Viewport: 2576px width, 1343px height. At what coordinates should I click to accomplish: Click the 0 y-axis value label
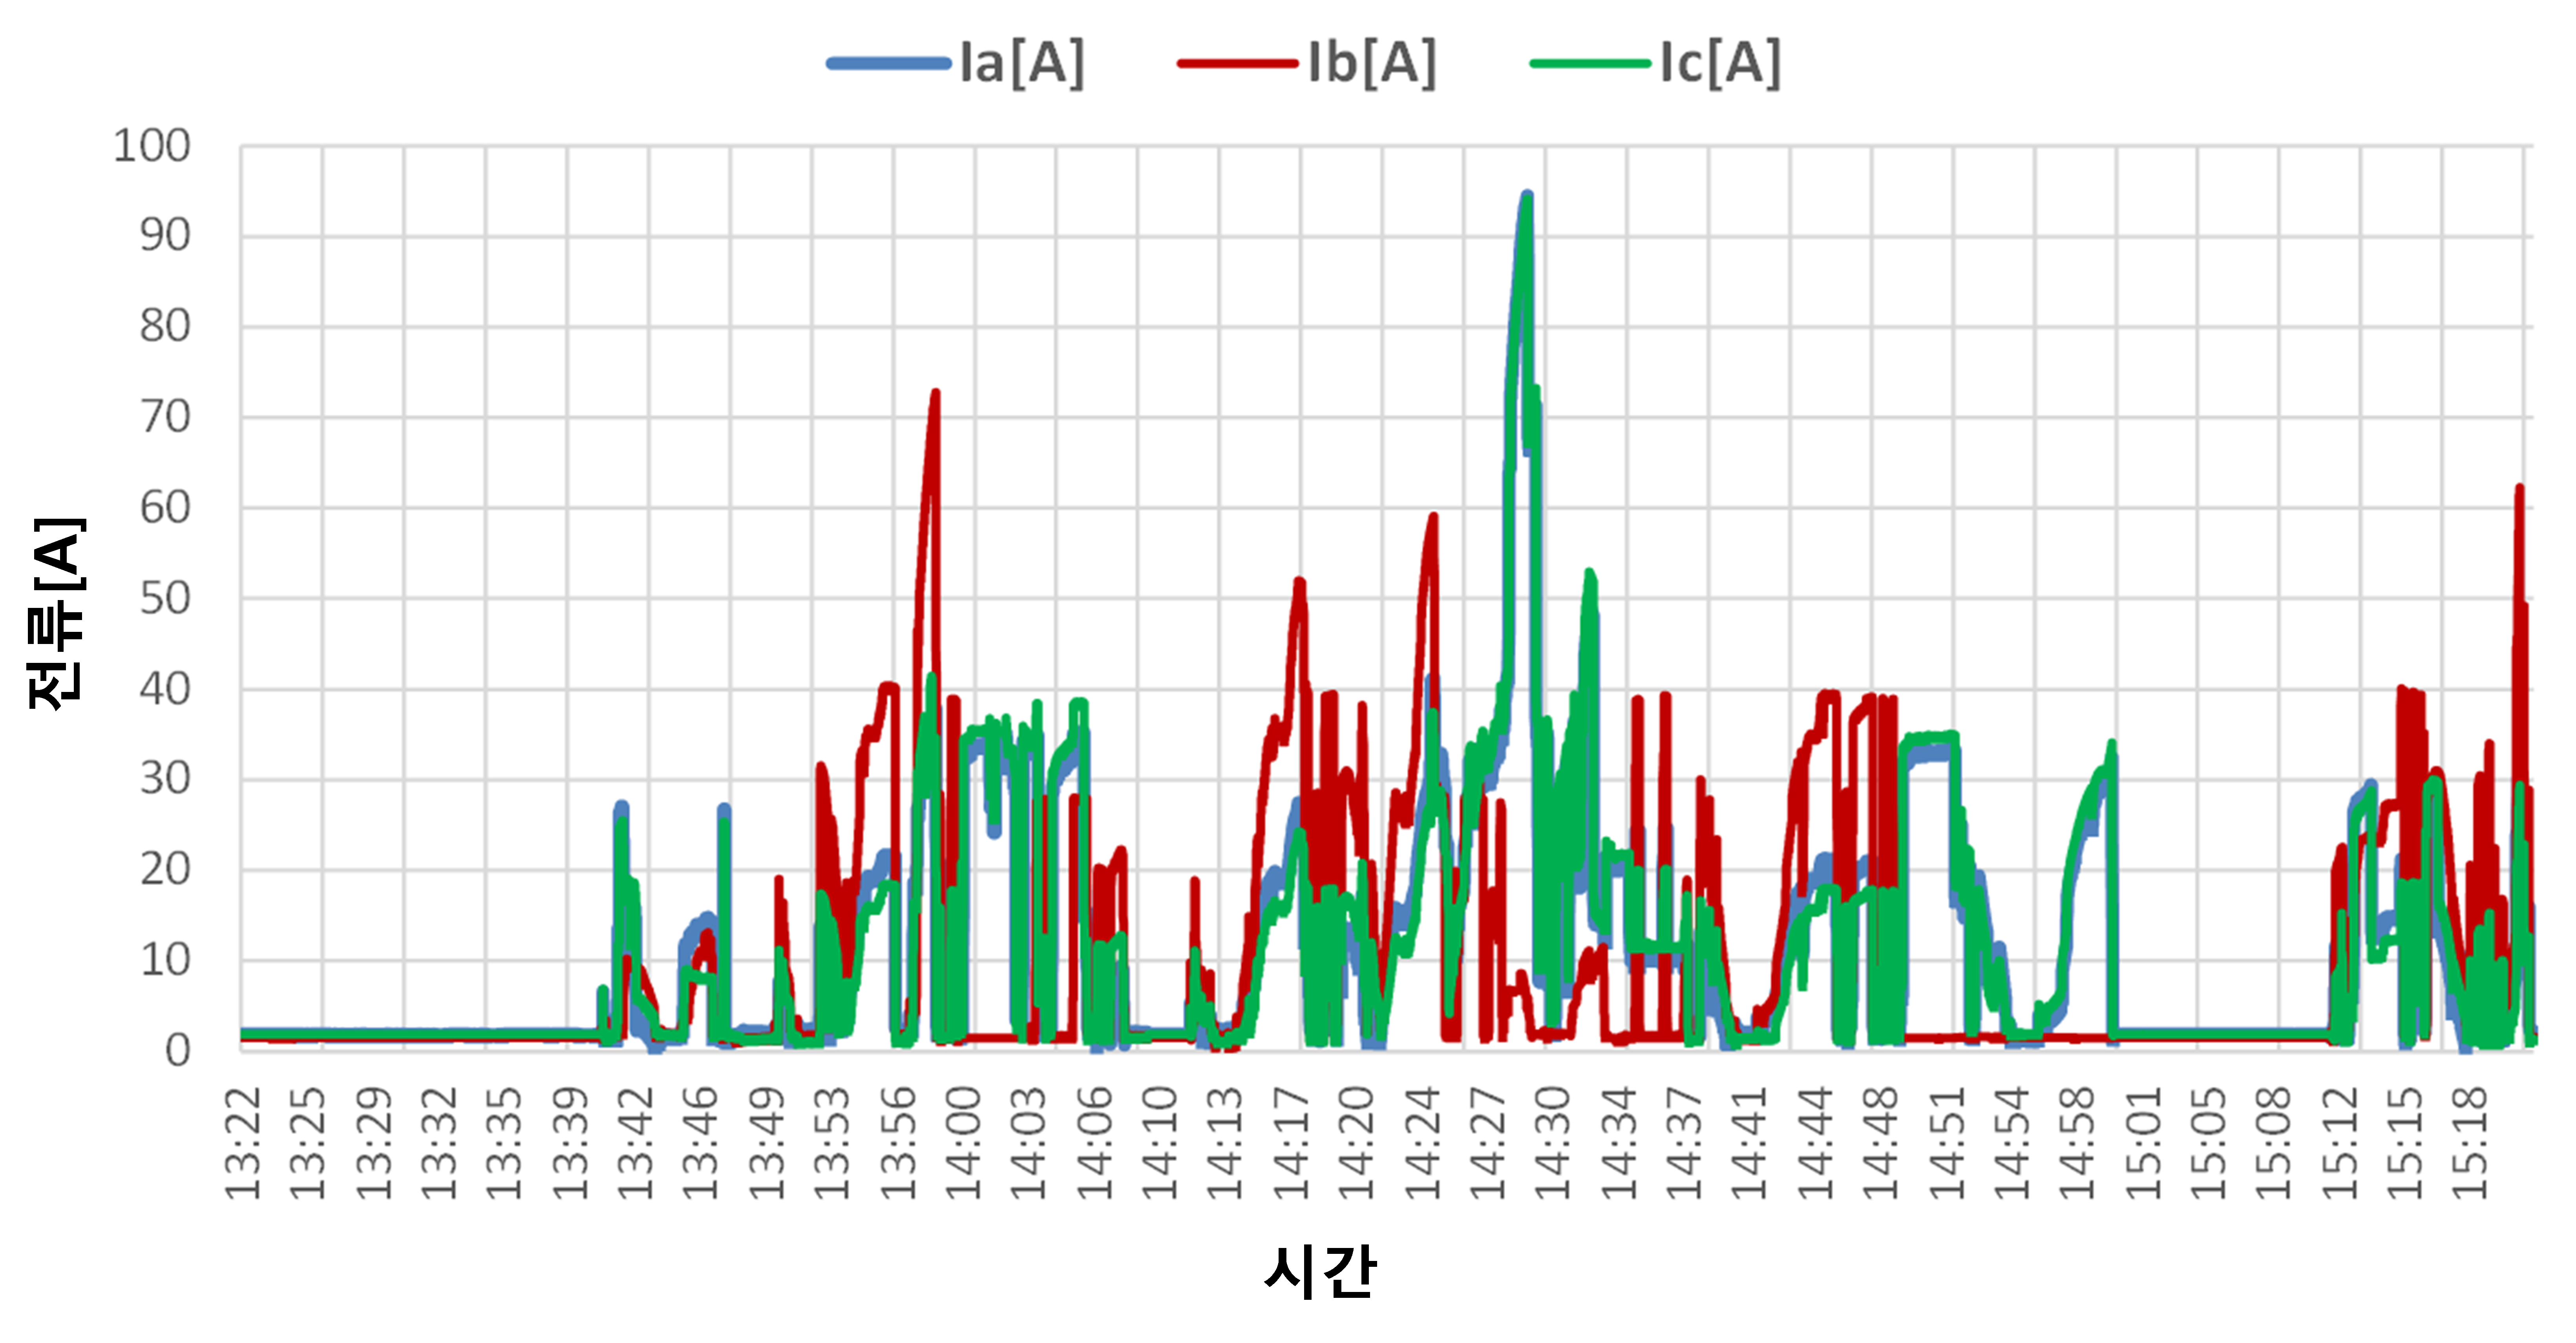coord(178,1051)
